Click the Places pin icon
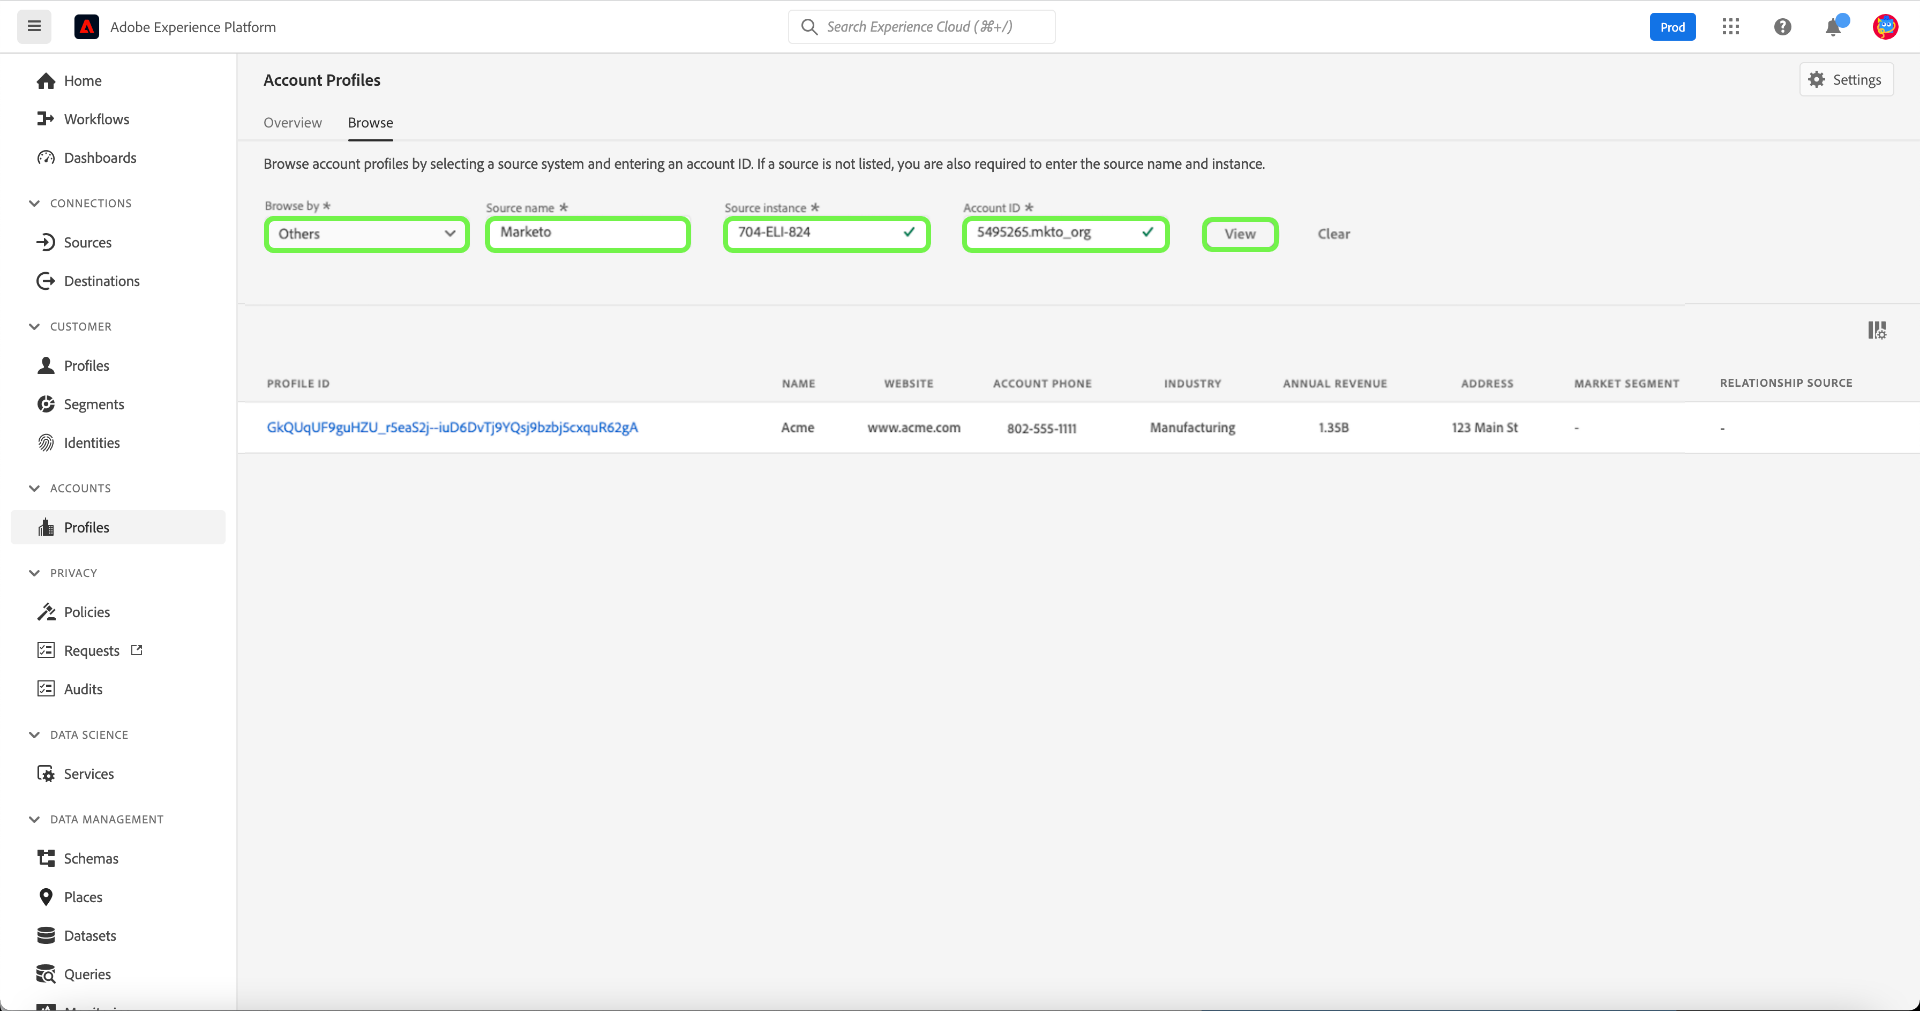The image size is (1920, 1011). coord(46,897)
